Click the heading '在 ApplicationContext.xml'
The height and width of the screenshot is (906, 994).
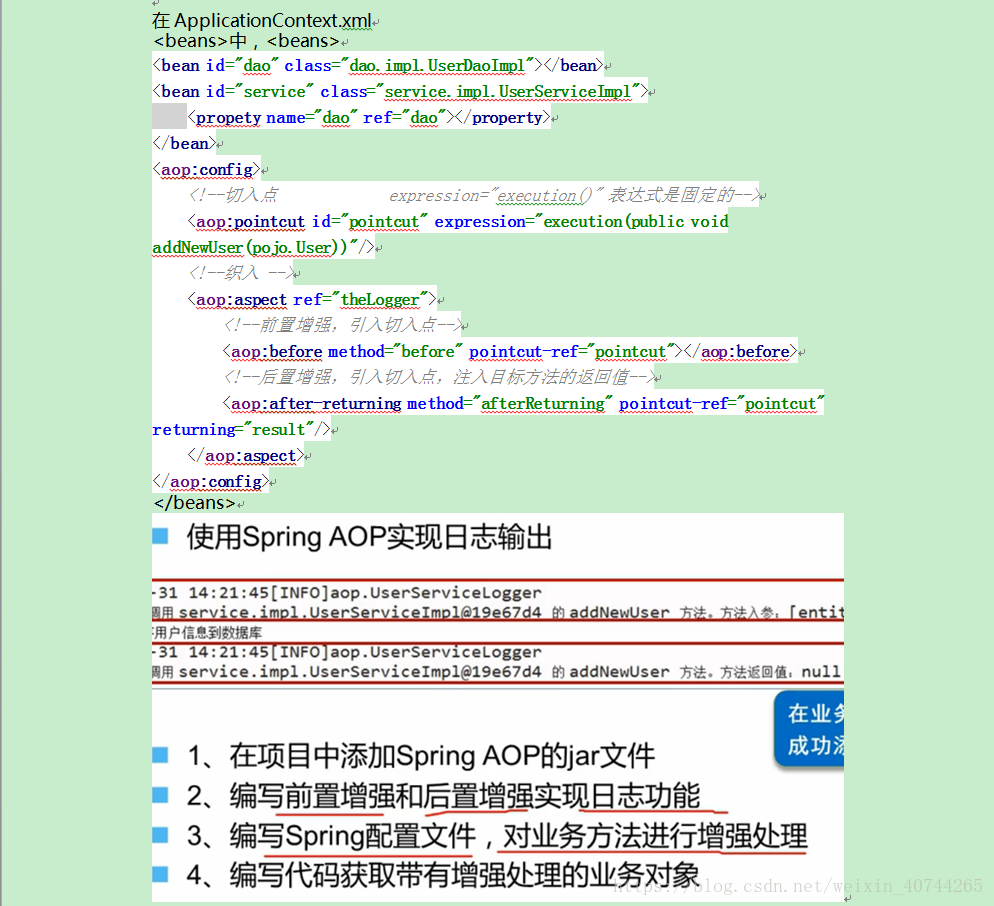click(x=262, y=20)
